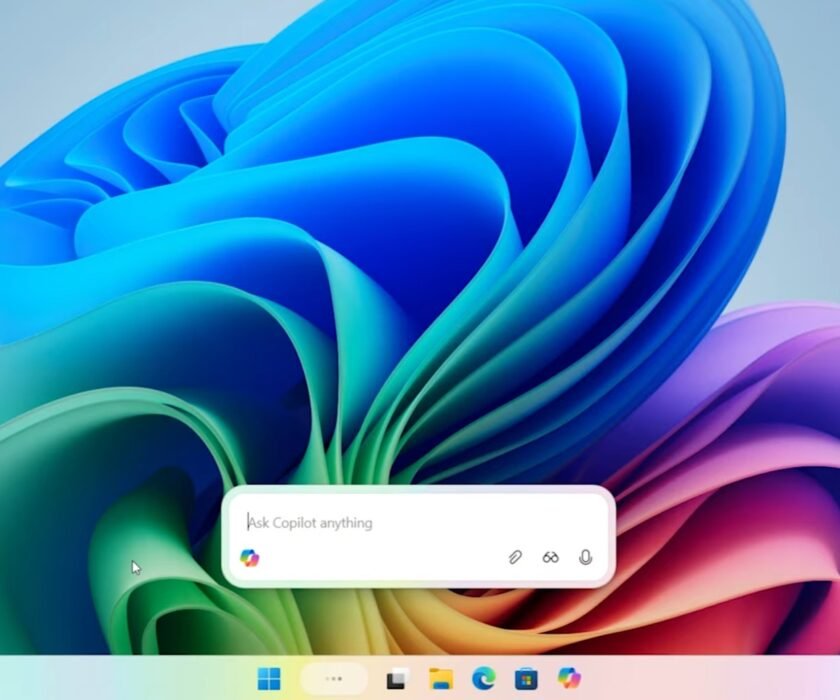This screenshot has width=840, height=700.
Task: Toggle the microphone for voice conversation
Action: [584, 557]
